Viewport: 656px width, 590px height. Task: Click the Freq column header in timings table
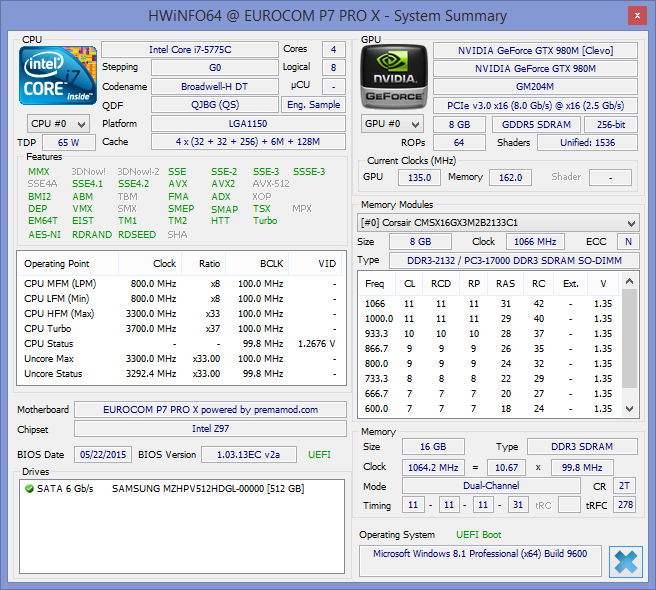click(375, 284)
